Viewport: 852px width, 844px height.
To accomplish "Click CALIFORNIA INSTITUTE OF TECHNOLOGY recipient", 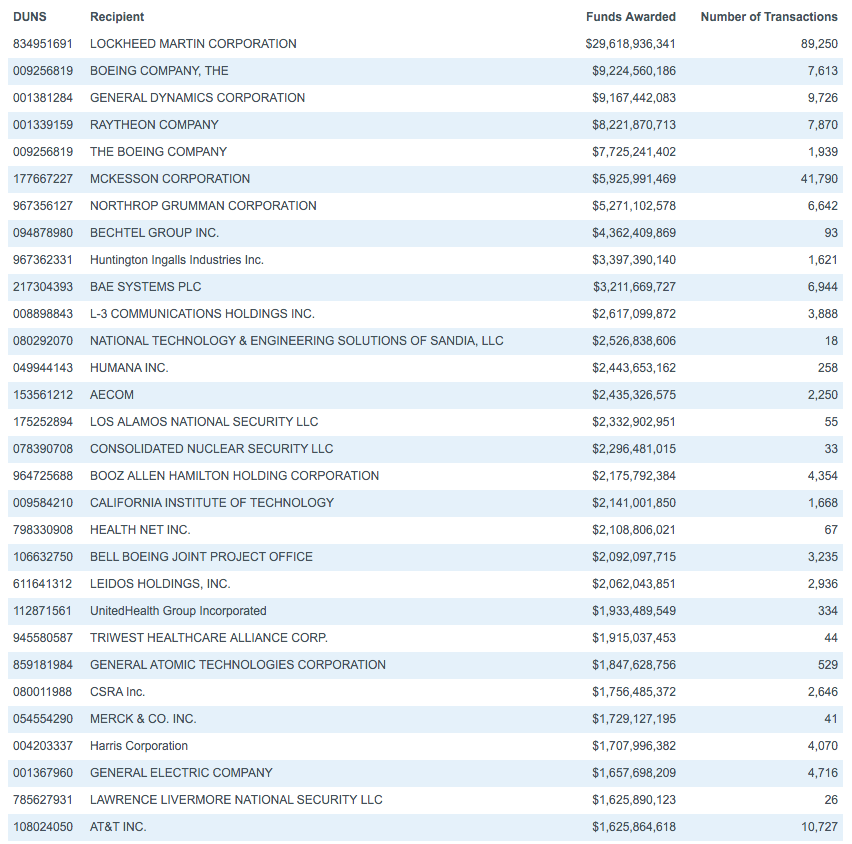I will click(212, 503).
